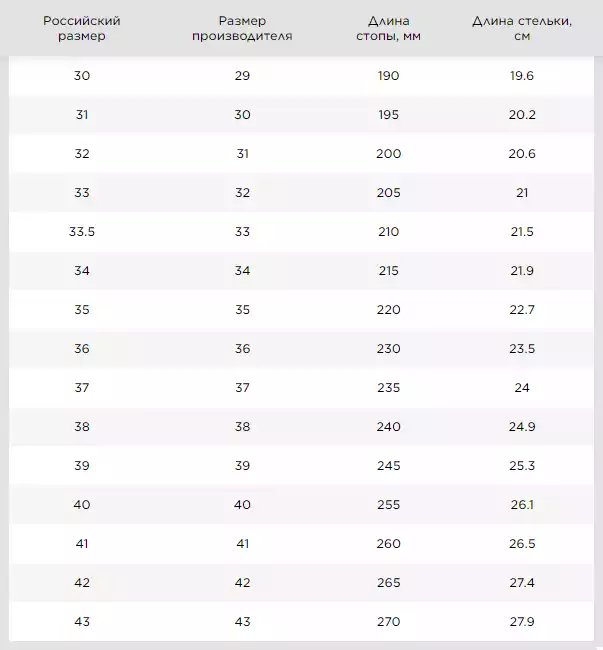This screenshot has width=603, height=650.
Task: Click insole length 20.2 value
Action: (x=522, y=115)
